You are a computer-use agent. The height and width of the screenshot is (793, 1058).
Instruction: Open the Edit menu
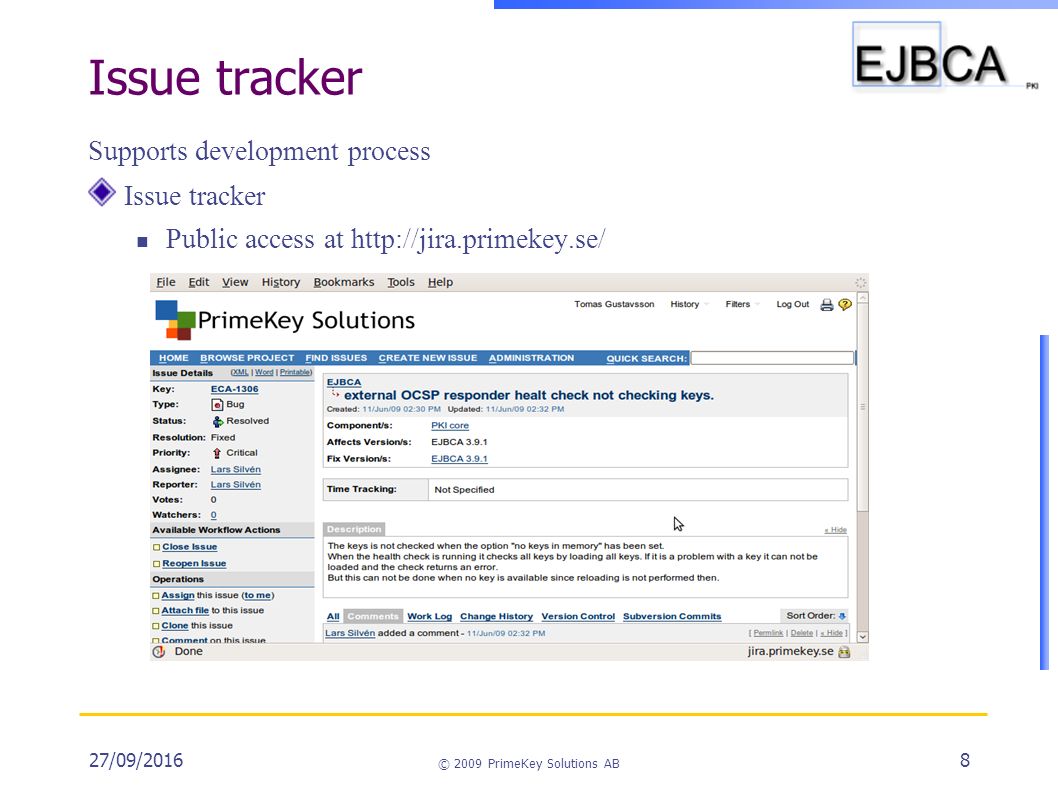point(198,282)
